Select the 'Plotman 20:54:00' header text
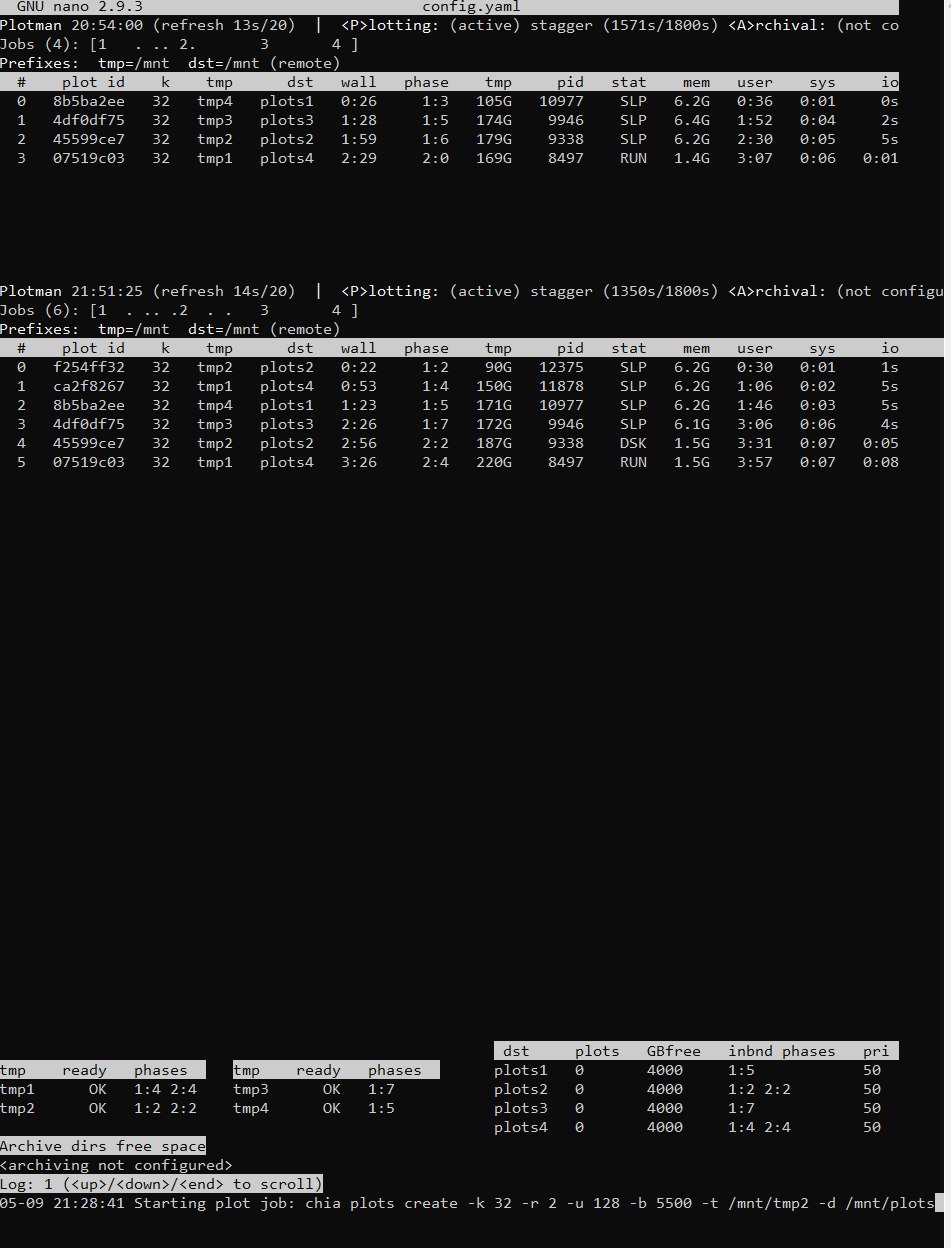Image resolution: width=951 pixels, height=1248 pixels. pyautogui.click(x=71, y=25)
